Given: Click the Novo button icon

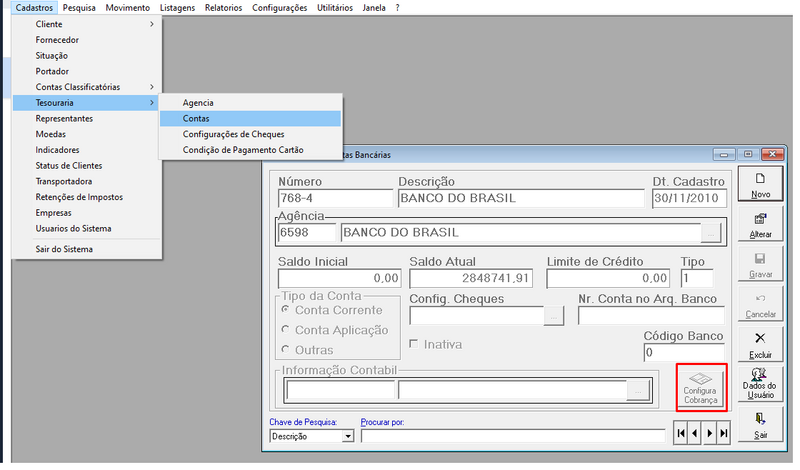Looking at the screenshot, I should pyautogui.click(x=760, y=184).
